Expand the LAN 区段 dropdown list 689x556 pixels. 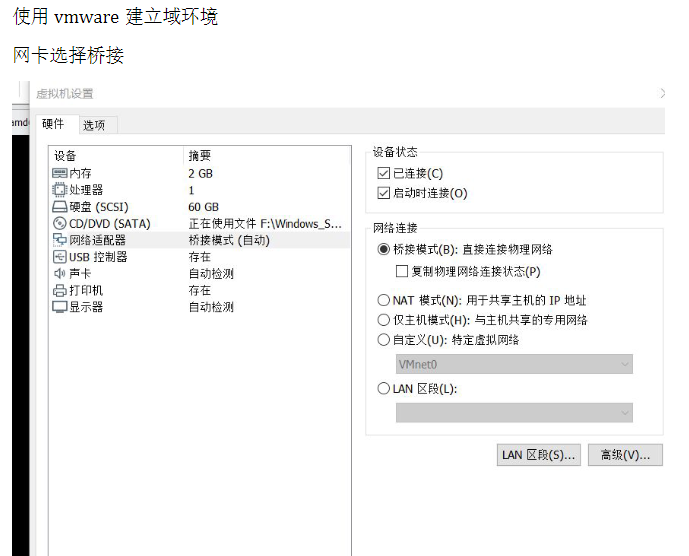point(514,412)
